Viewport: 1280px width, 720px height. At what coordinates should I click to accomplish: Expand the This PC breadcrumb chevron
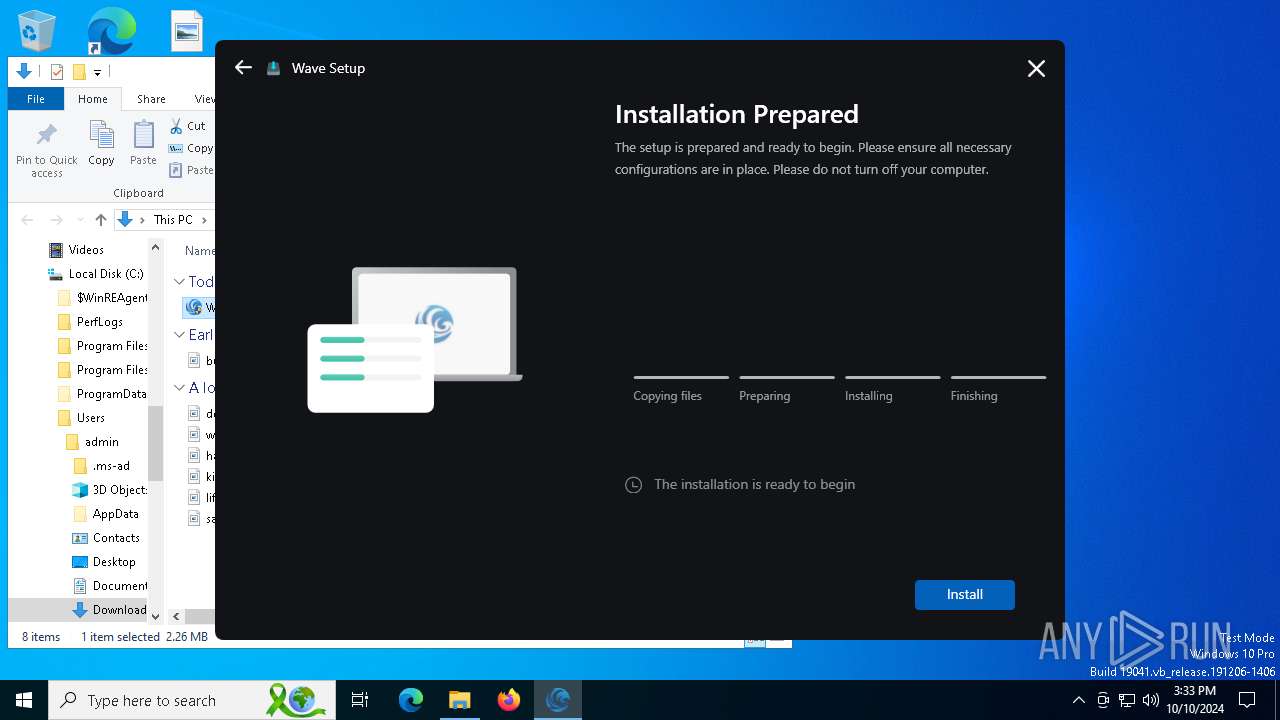click(204, 220)
